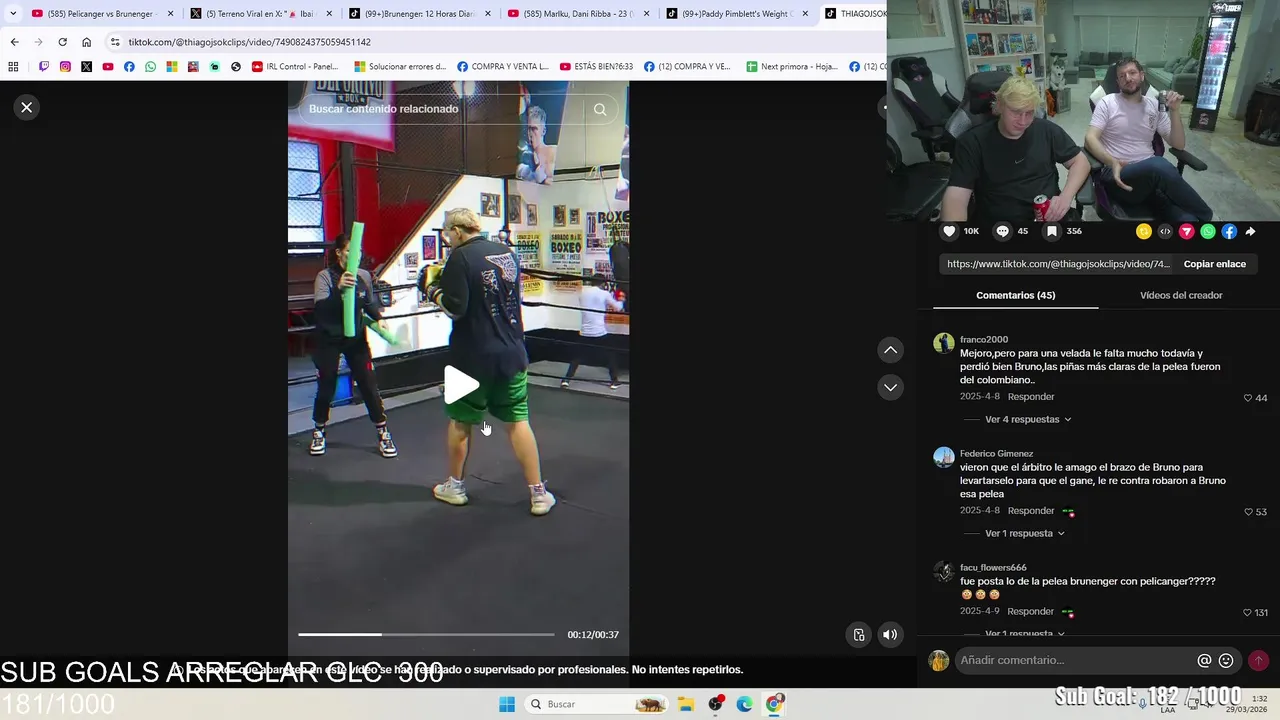The width and height of the screenshot is (1280, 720).
Task: Toggle the auto-scroll icon beside volume
Action: [x=859, y=634]
